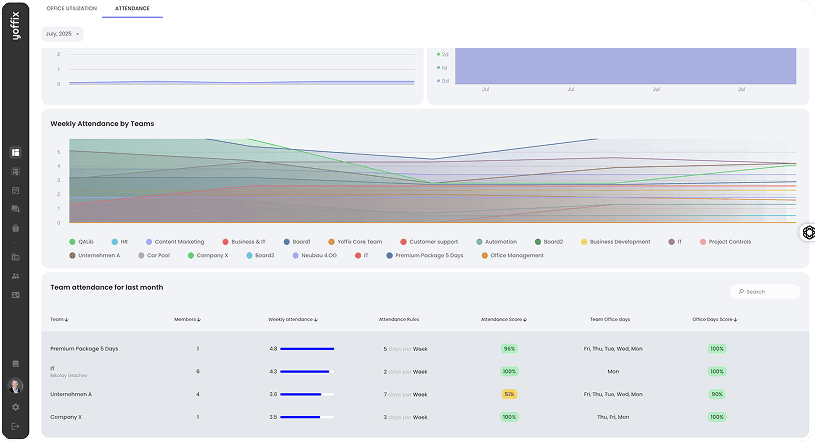This screenshot has height=441, width=815.
Task: Toggle Board3 legend entry
Action: (x=260, y=255)
